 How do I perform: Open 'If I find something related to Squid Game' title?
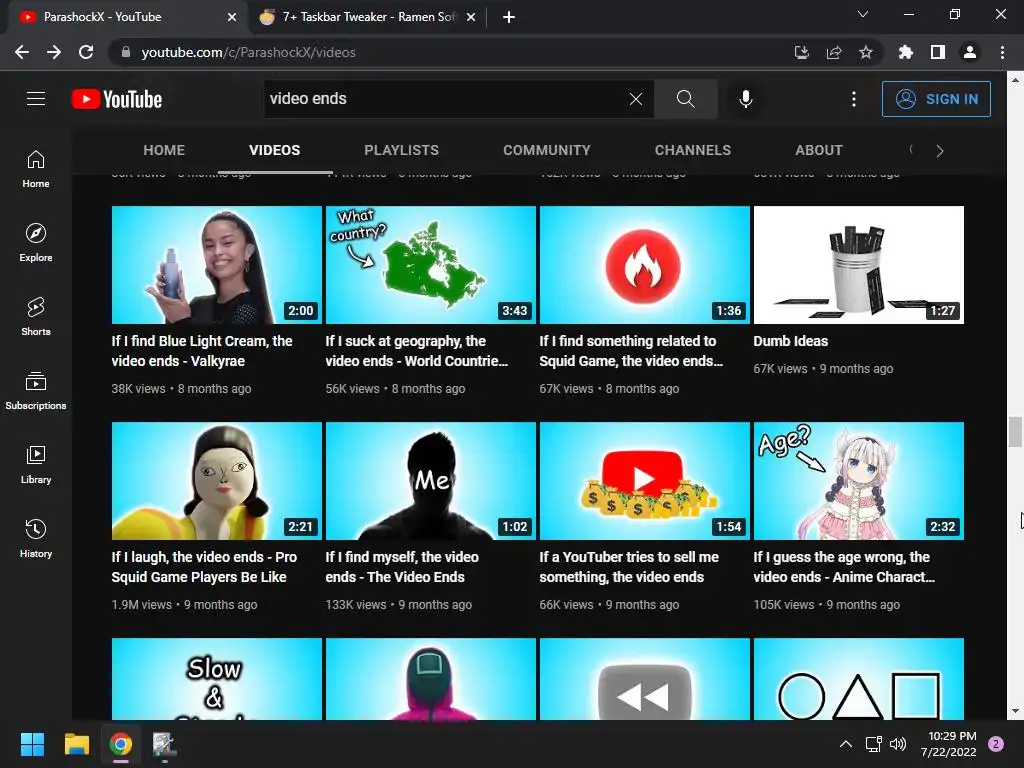[x=631, y=351]
